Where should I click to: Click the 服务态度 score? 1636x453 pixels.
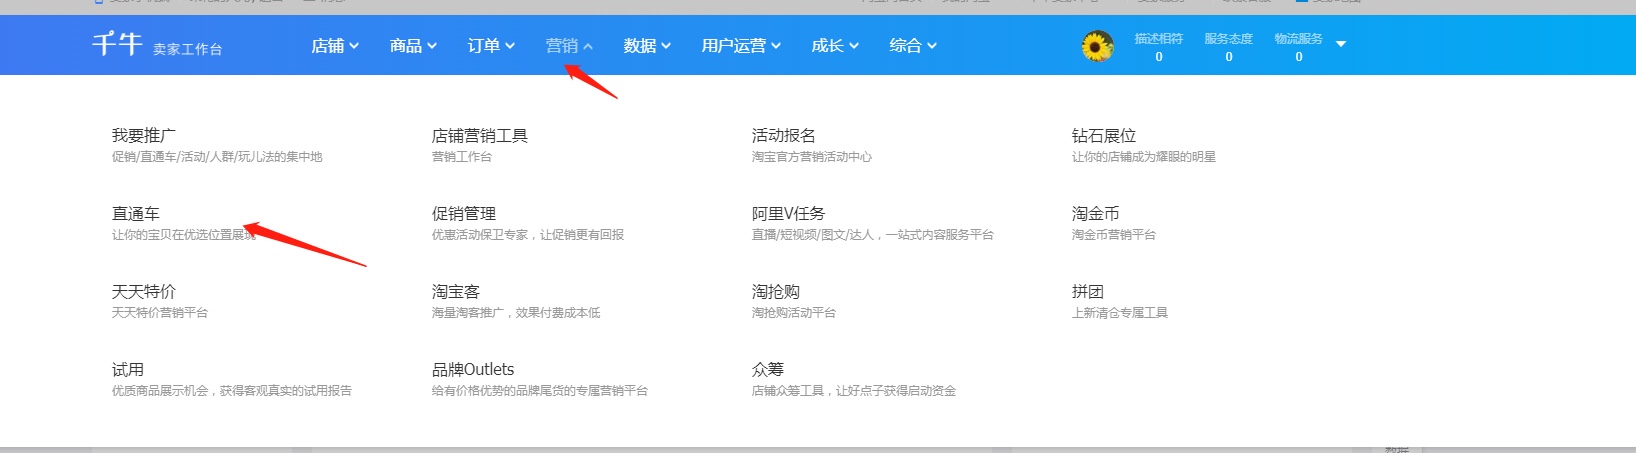click(x=1229, y=47)
